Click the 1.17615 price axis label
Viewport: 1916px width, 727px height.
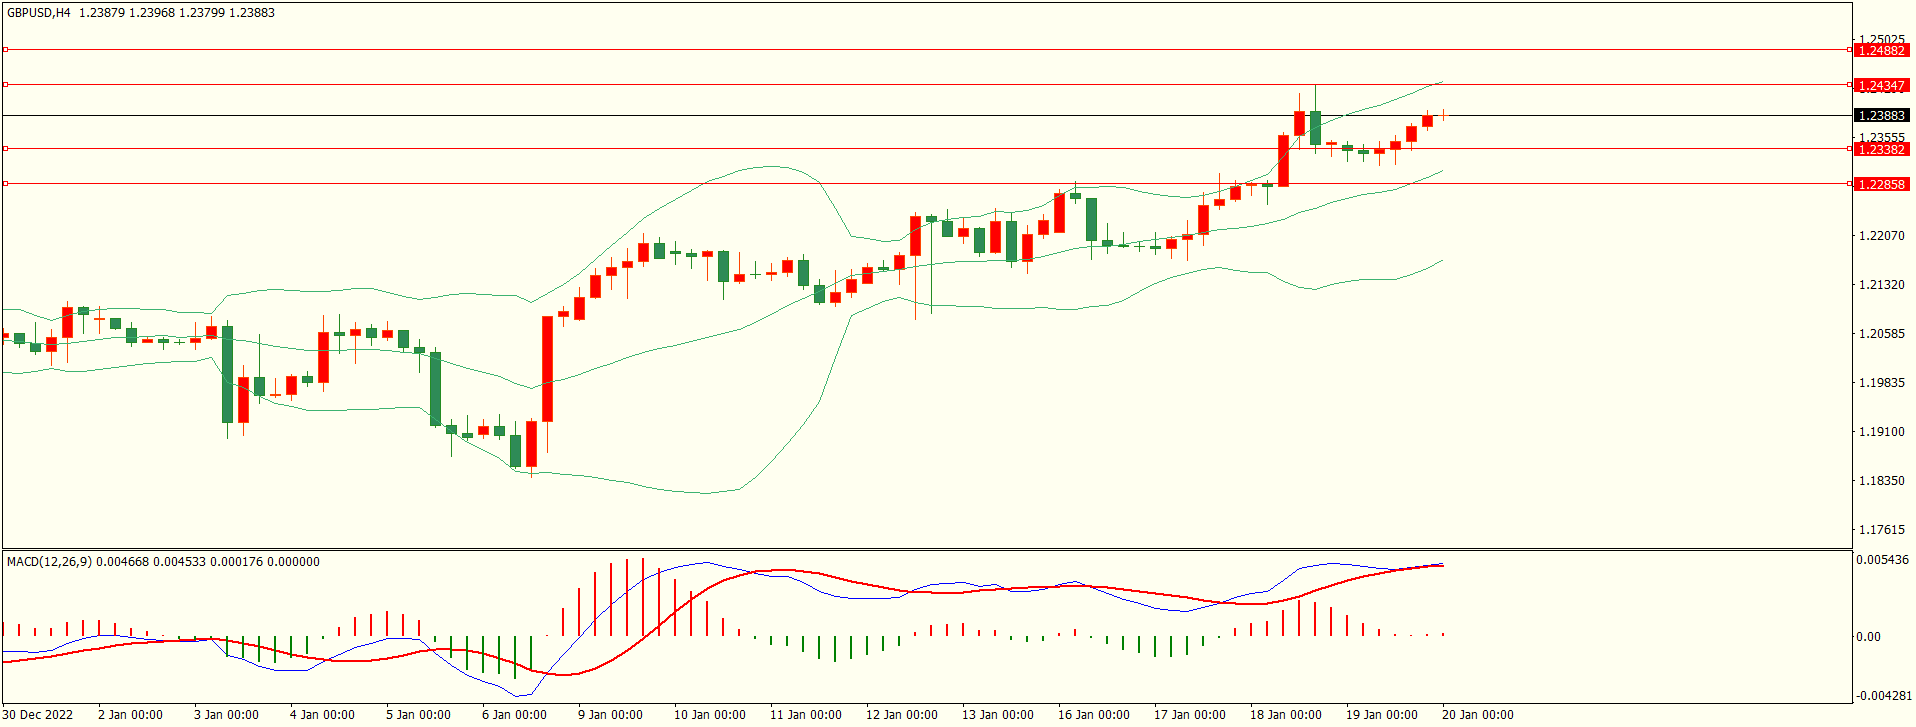[1881, 530]
